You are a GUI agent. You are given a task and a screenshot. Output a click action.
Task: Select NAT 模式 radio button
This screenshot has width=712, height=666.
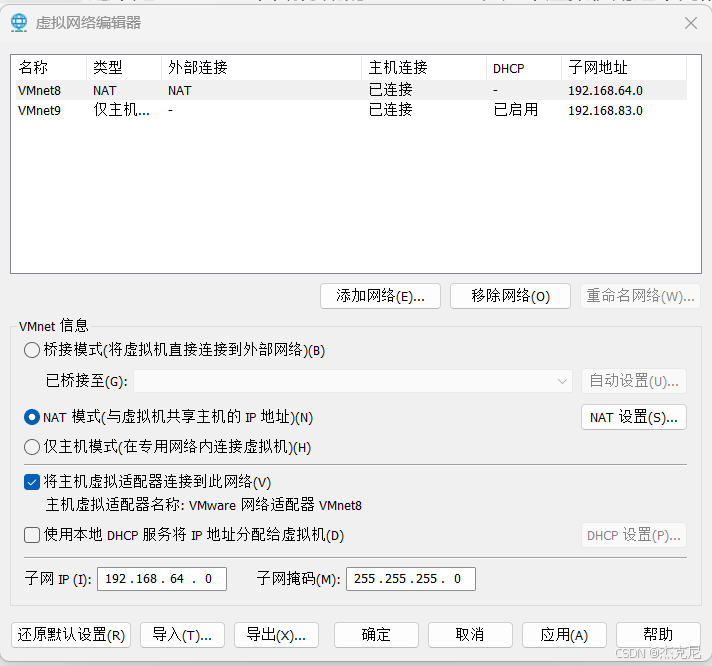pos(32,417)
